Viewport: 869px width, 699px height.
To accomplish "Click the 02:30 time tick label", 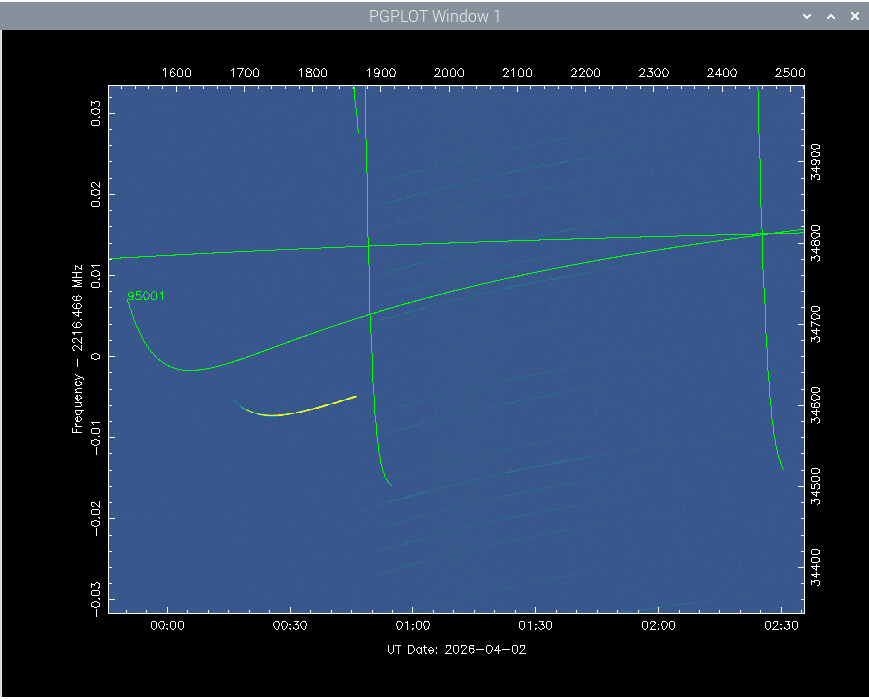I will click(781, 626).
